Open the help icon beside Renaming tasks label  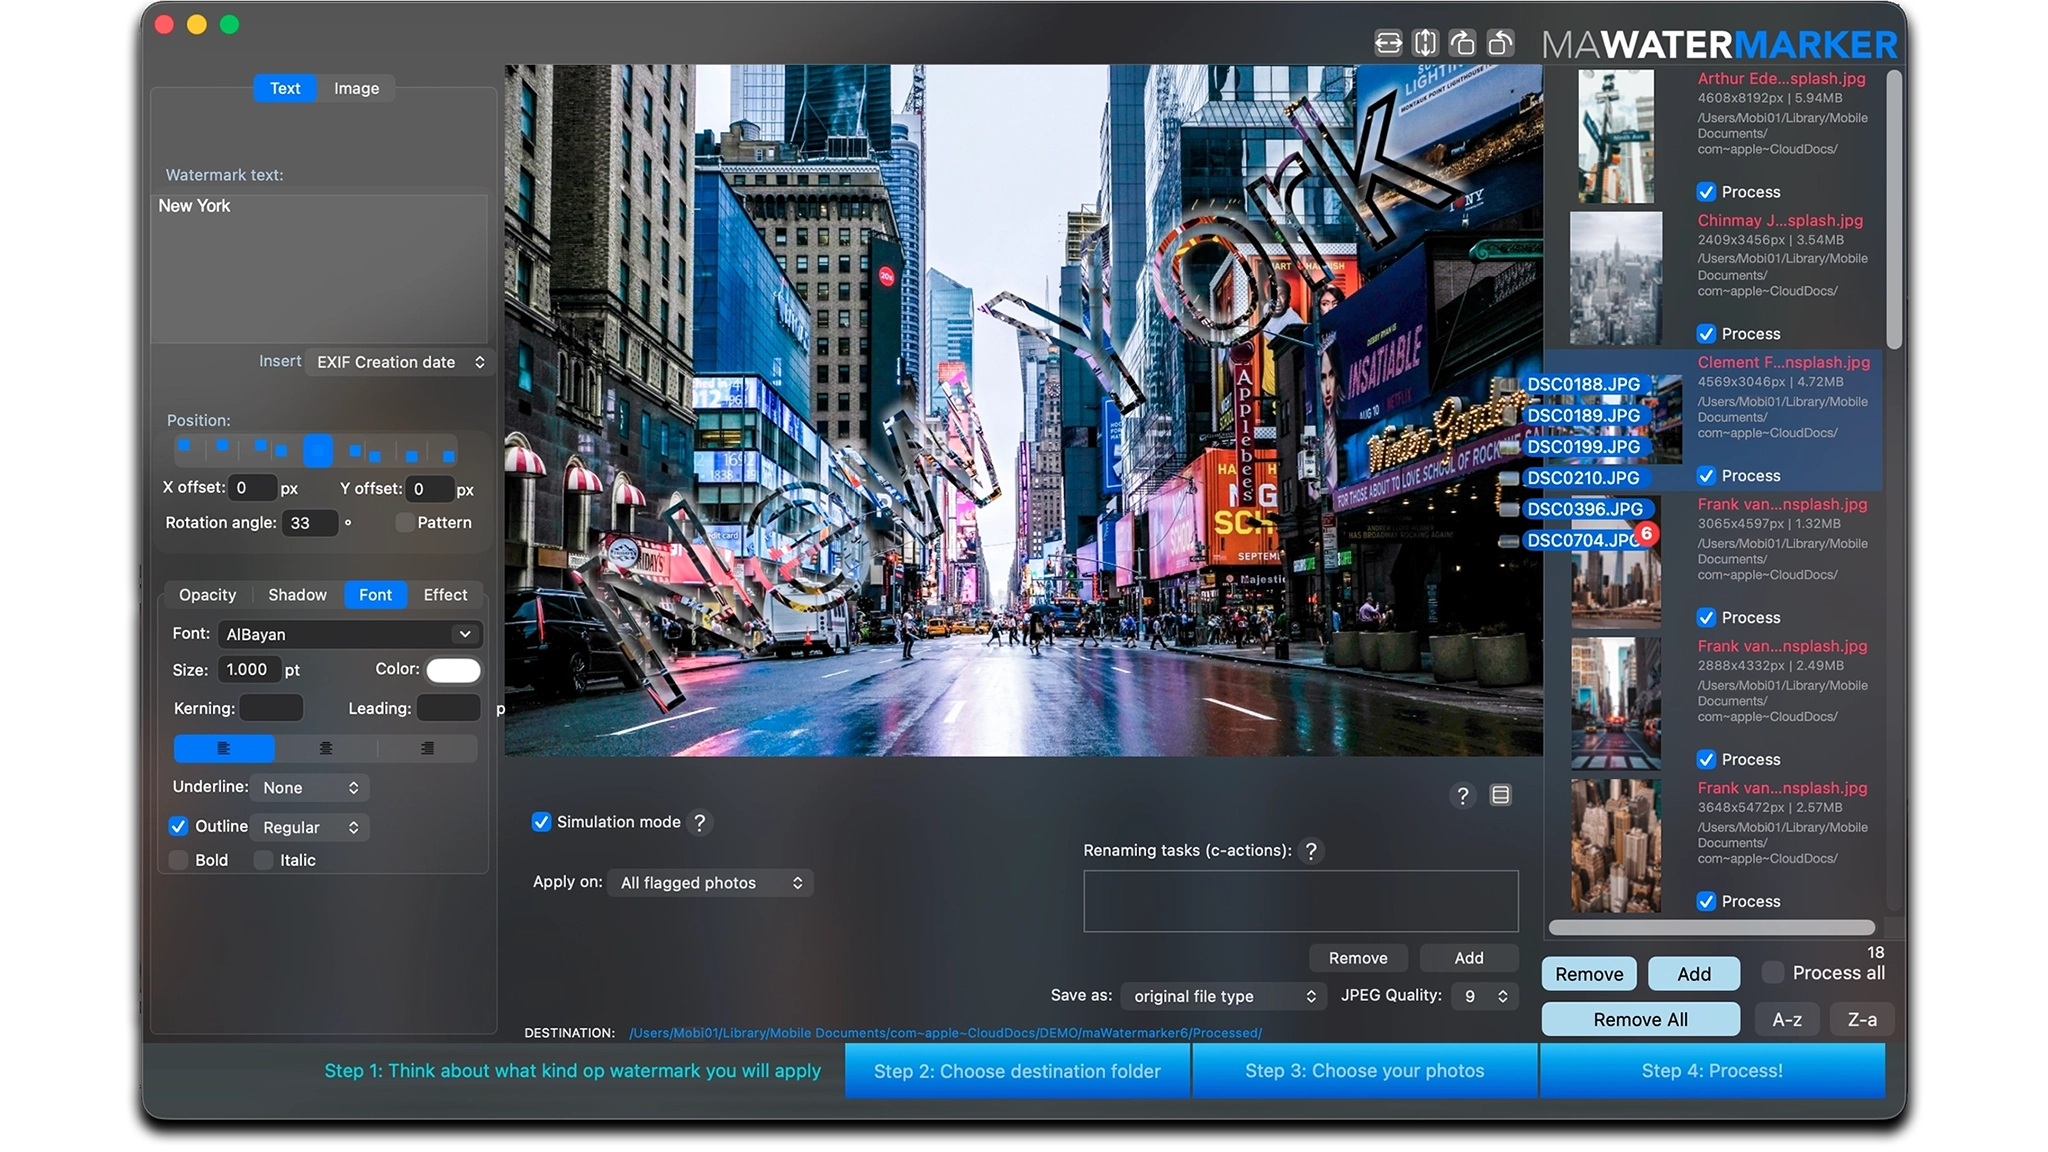pos(1311,851)
